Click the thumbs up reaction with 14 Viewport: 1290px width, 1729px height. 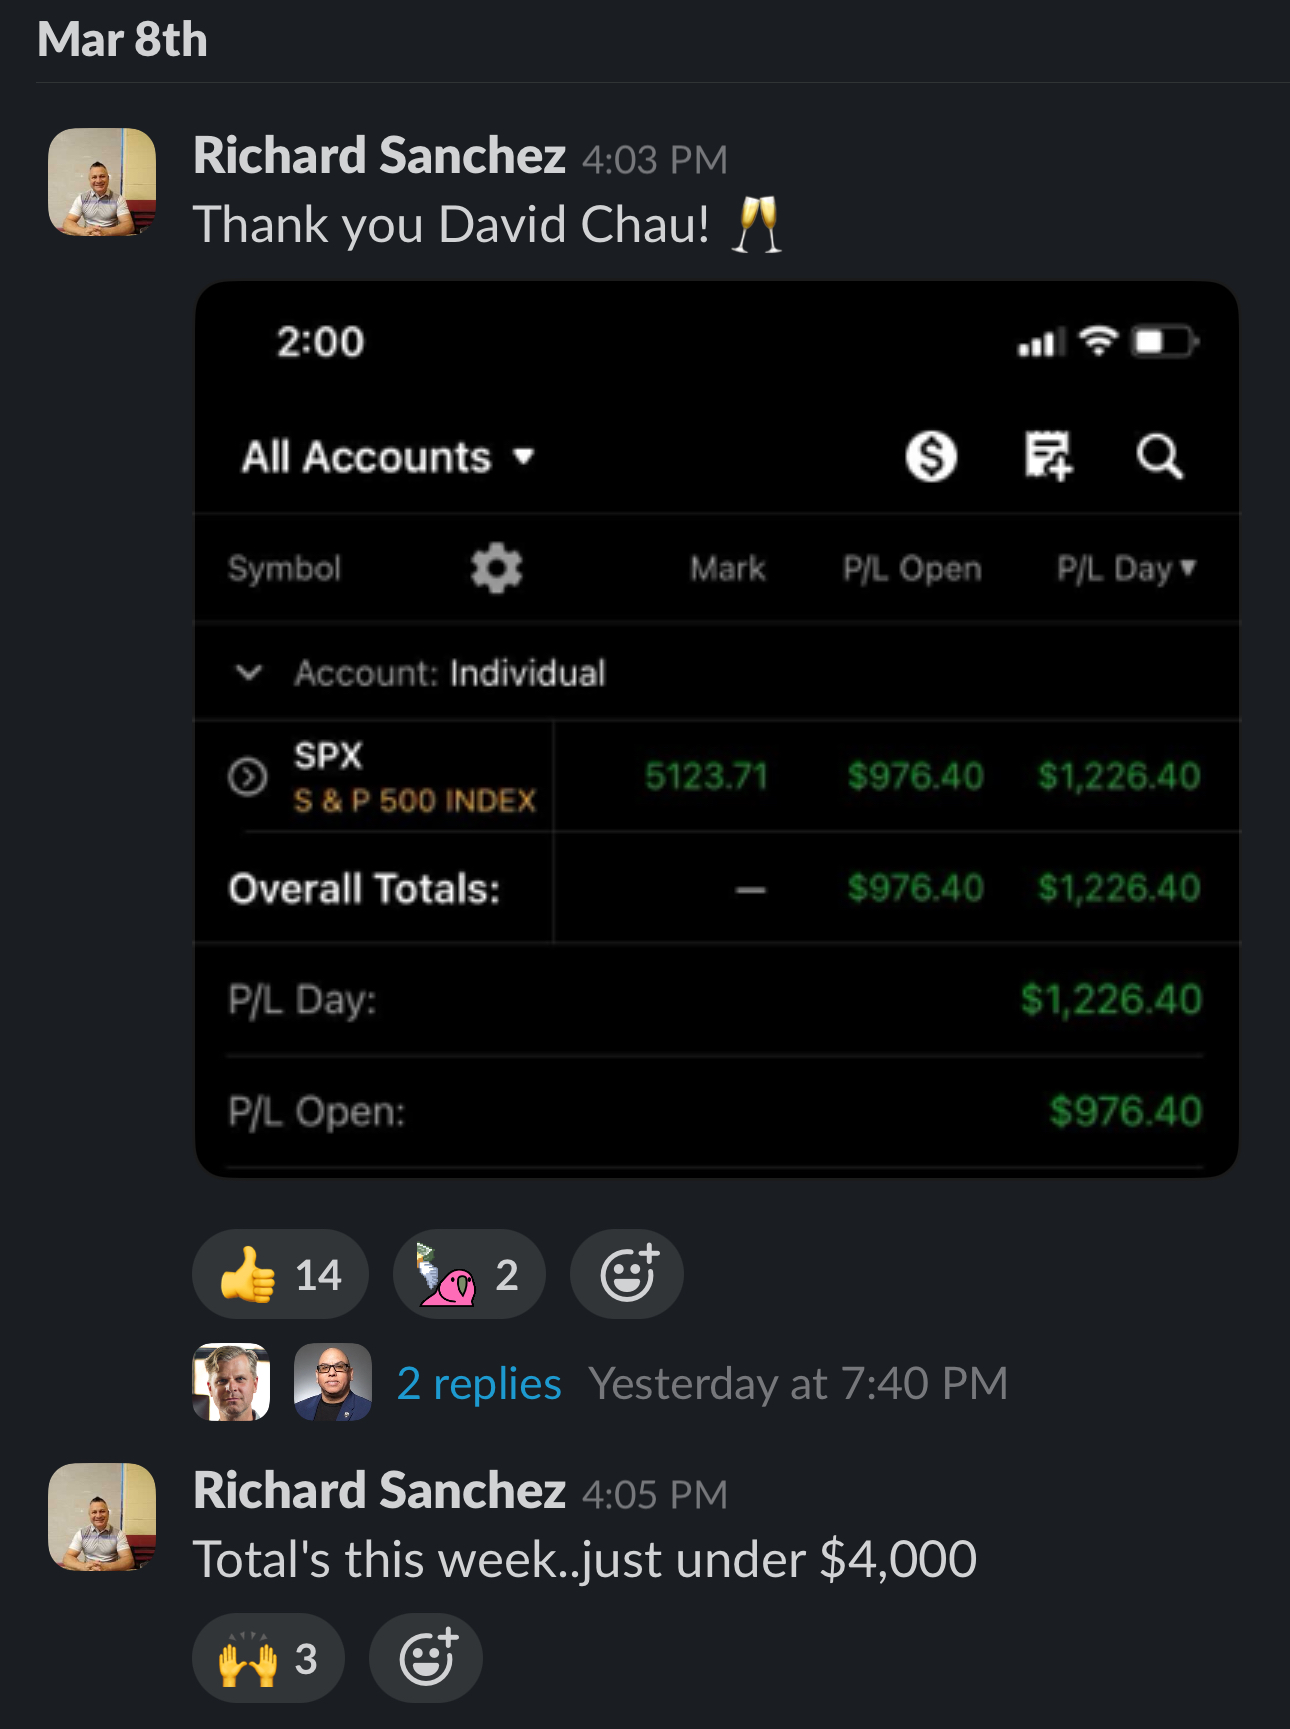280,1274
